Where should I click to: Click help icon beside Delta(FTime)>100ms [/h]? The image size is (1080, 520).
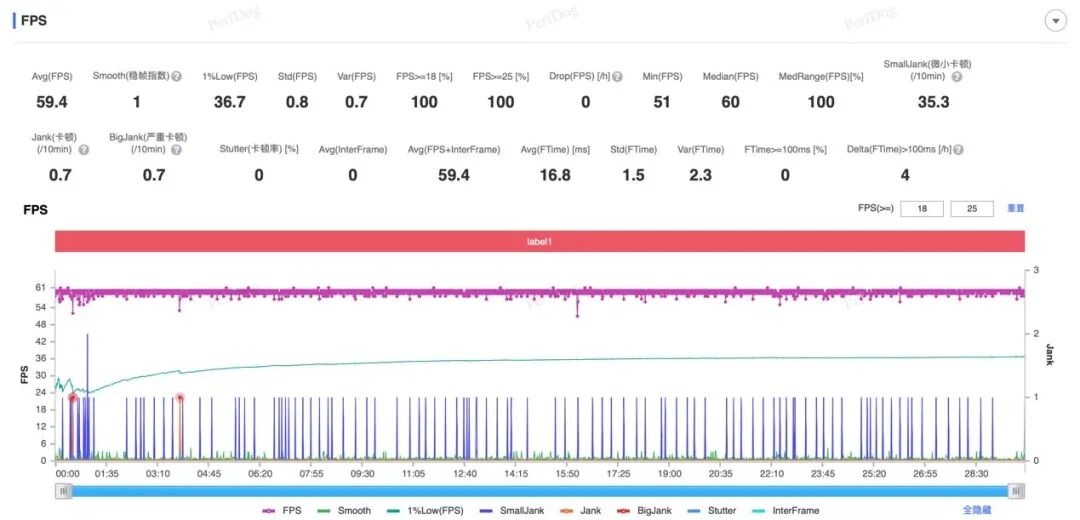(x=958, y=149)
